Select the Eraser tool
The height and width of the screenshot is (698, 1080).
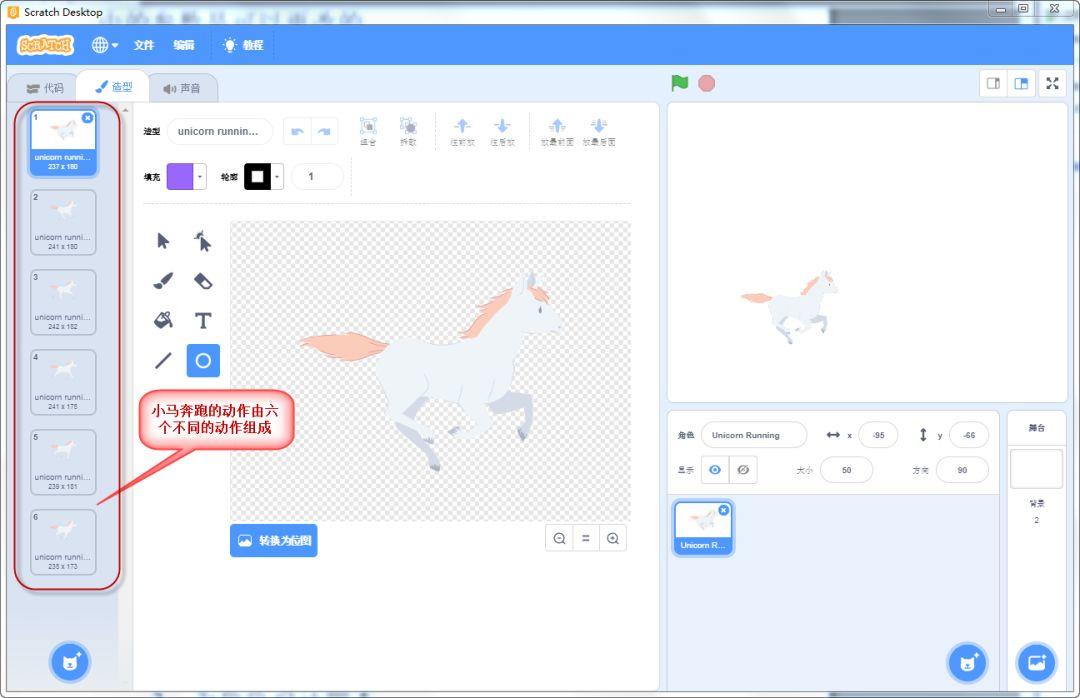pyautogui.click(x=203, y=280)
